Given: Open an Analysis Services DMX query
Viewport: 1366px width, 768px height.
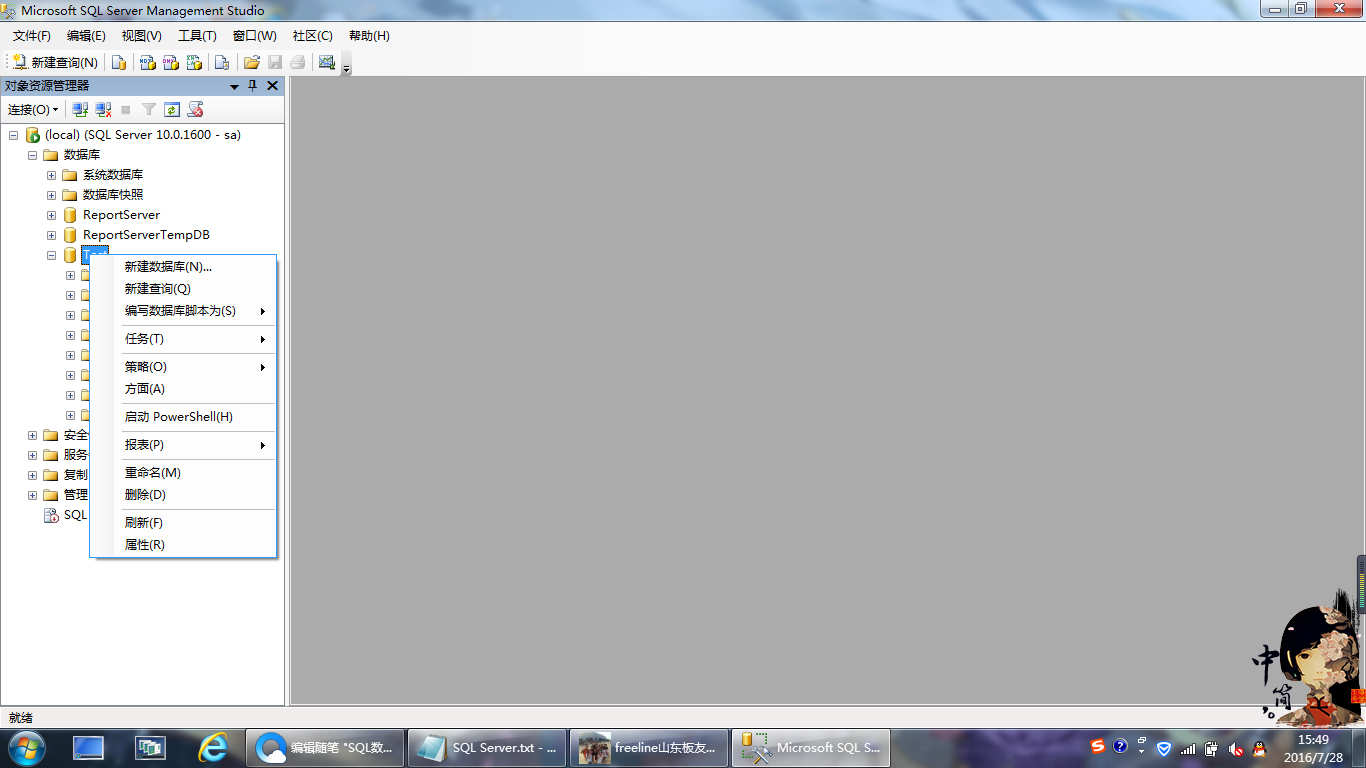Looking at the screenshot, I should click(171, 62).
